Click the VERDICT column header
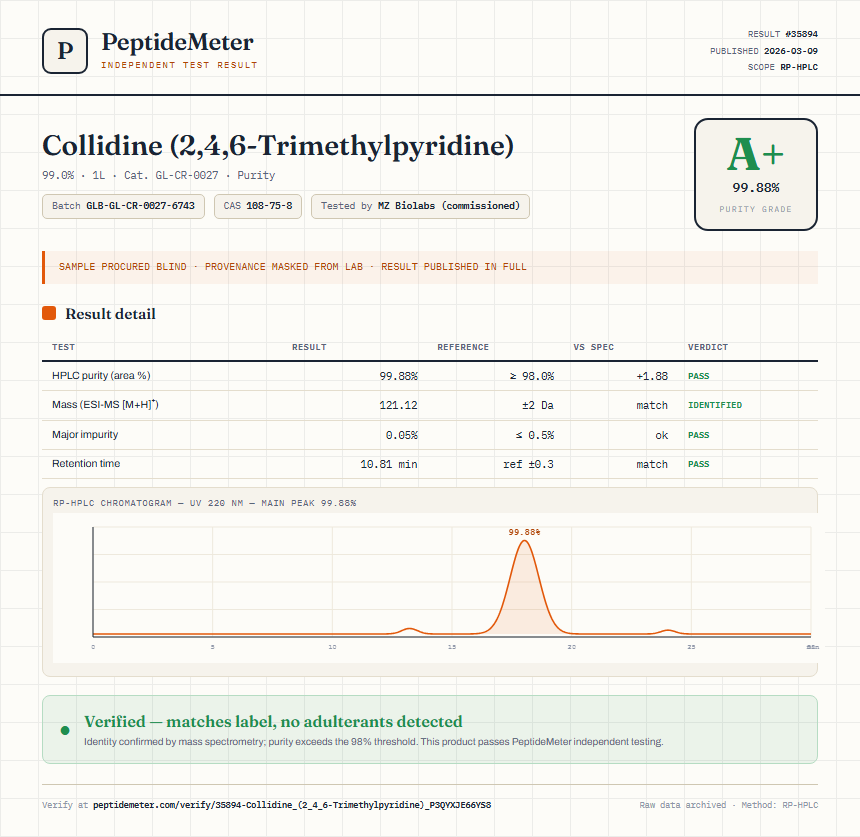This screenshot has width=860, height=837. click(x=708, y=347)
